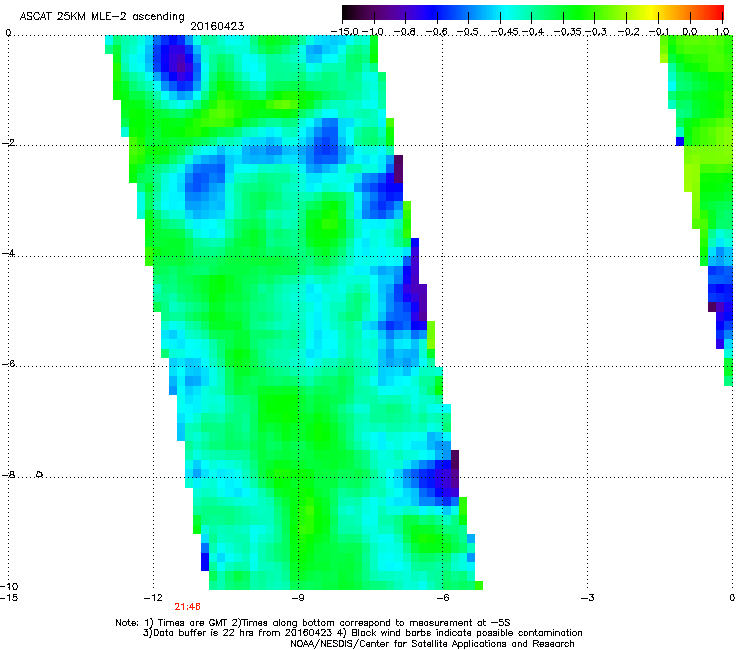
Task: Click the 'ASCAT 25KM MLE-2 ascending' title
Action: point(102,17)
